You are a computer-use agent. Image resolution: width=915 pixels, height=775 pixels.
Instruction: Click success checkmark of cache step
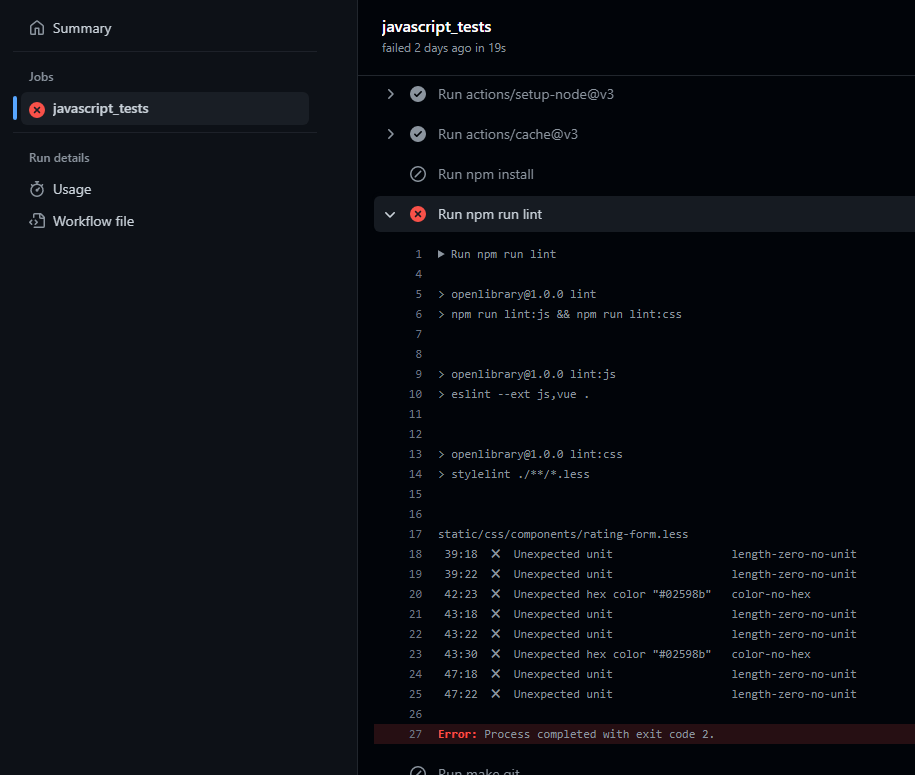pyautogui.click(x=418, y=134)
